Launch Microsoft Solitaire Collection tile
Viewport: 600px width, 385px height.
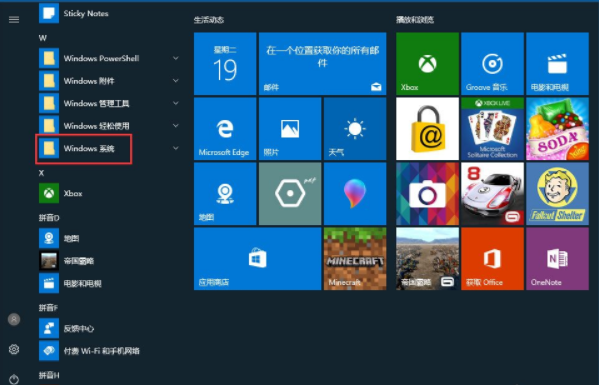[492, 129]
